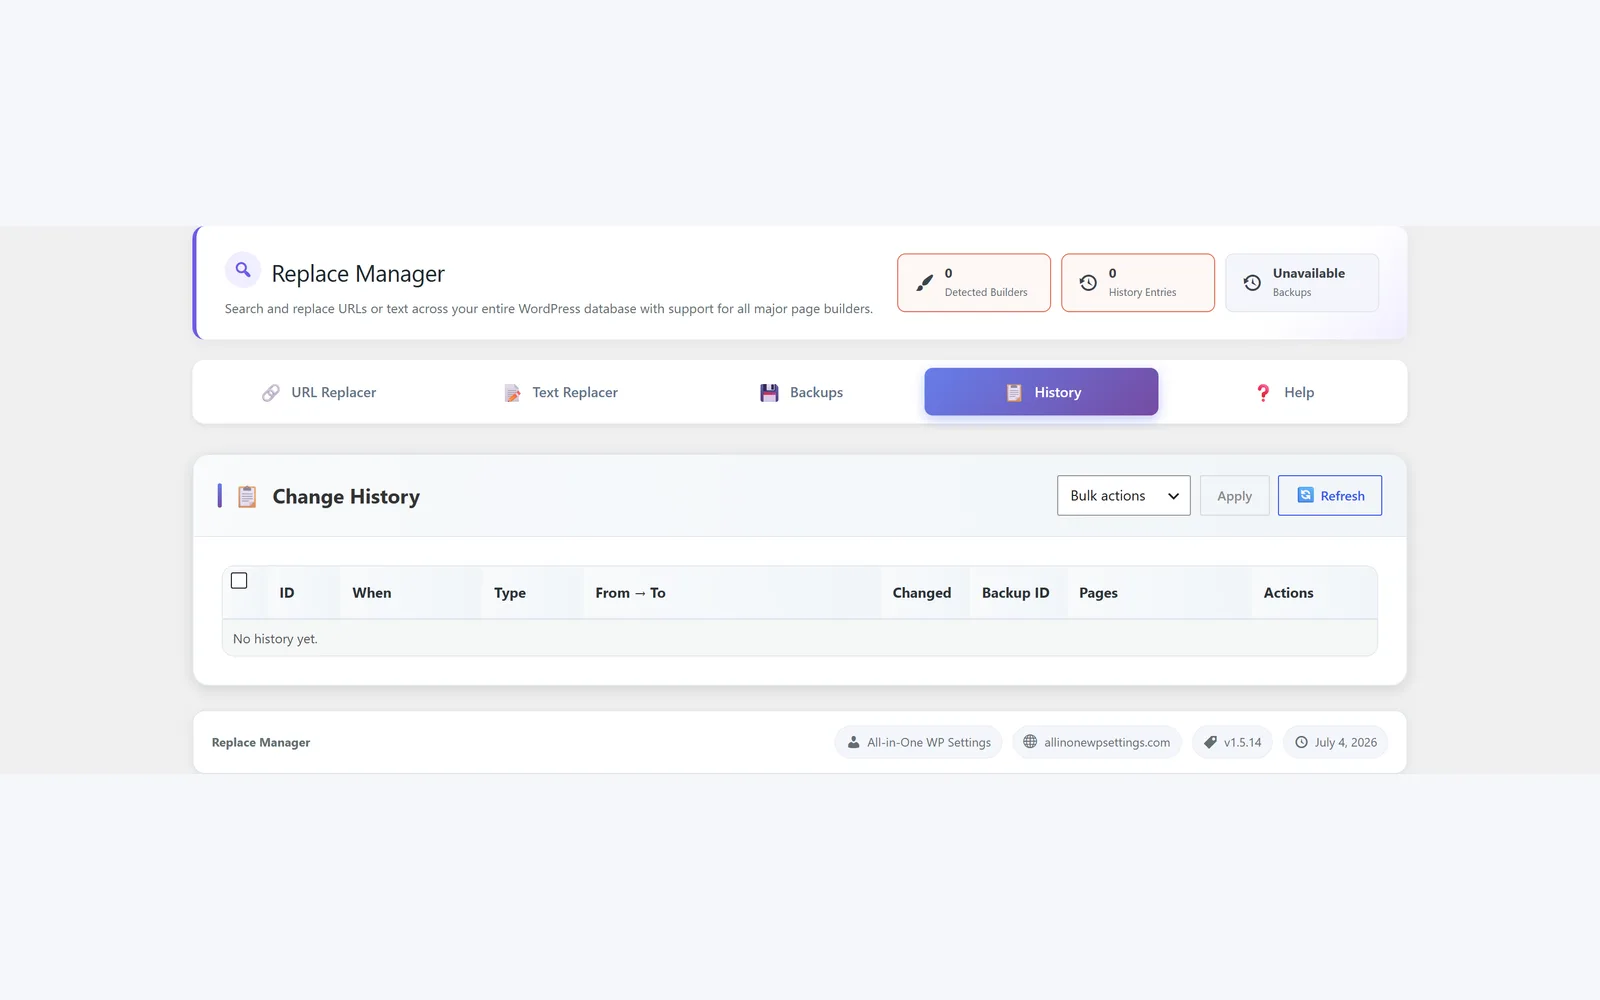
Task: Click the History tab clipboard icon
Action: coord(1014,393)
